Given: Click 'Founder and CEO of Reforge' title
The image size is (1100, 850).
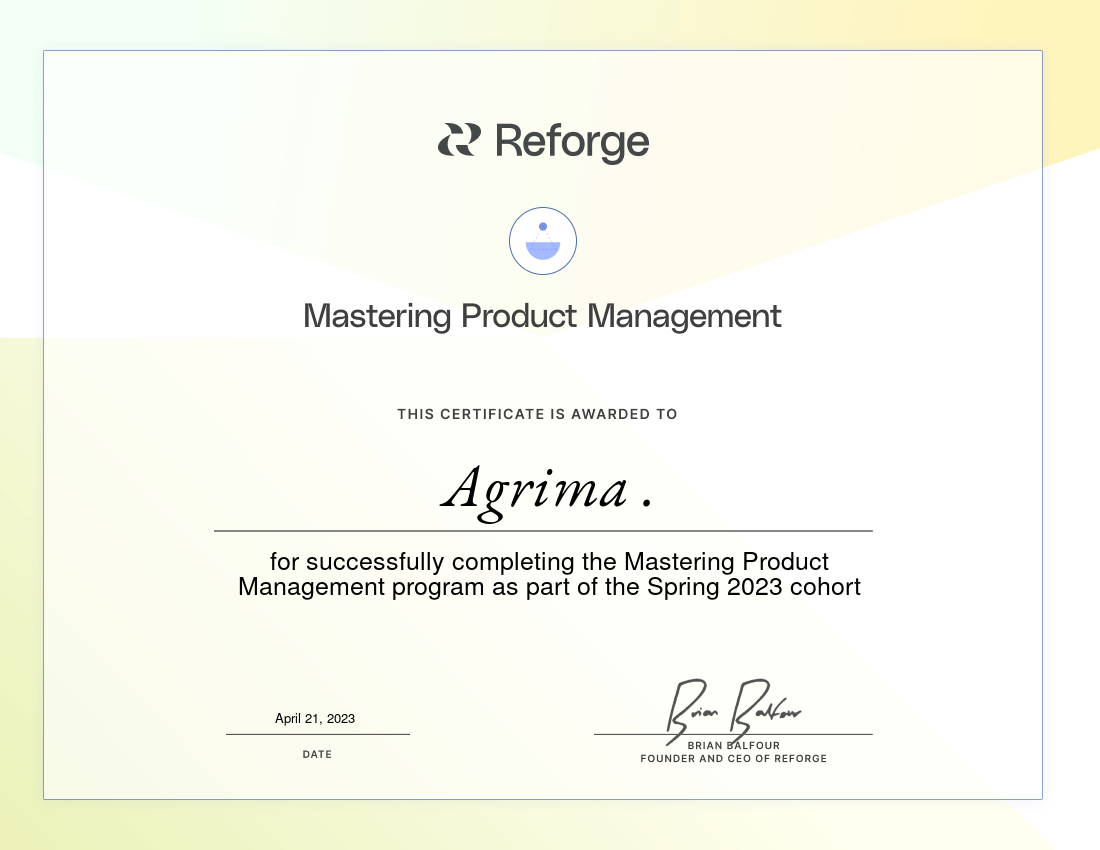Looking at the screenshot, I should click(733, 759).
